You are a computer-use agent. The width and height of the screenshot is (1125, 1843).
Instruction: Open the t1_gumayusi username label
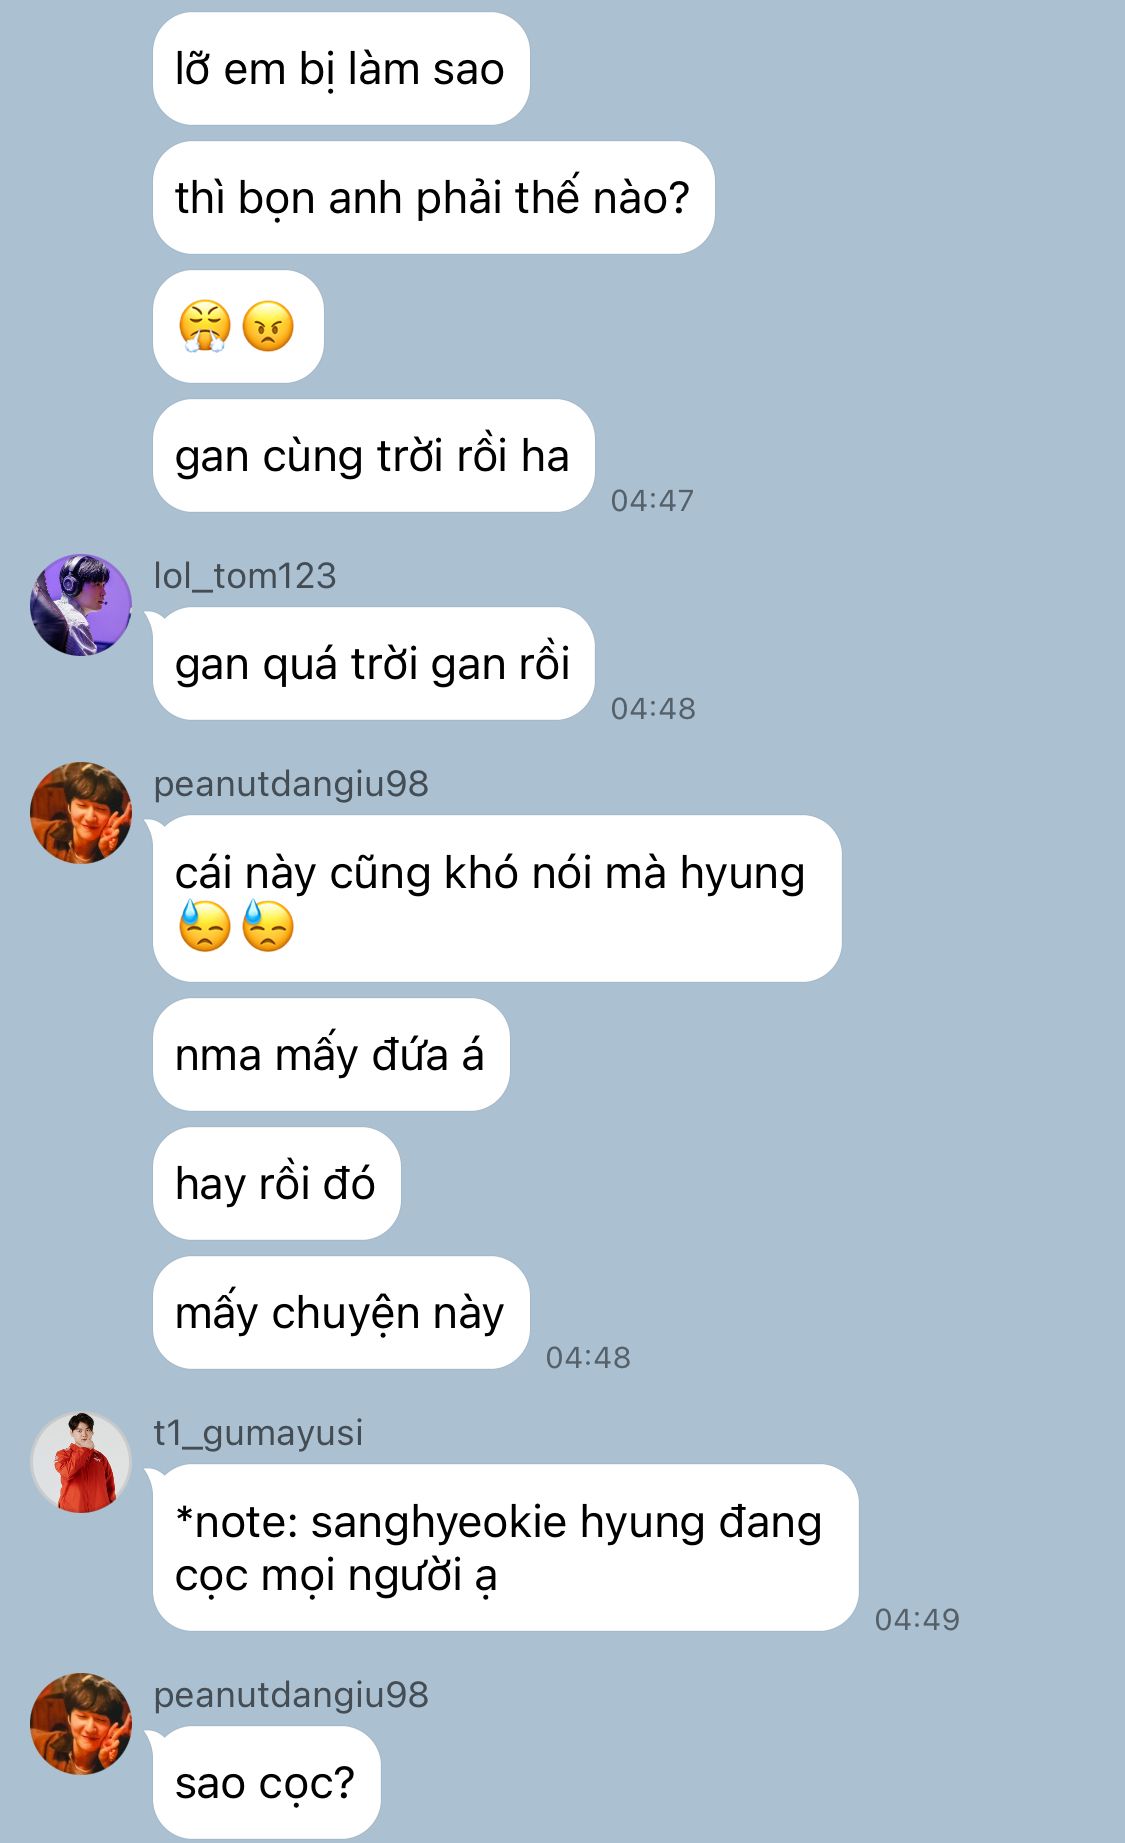258,1433
